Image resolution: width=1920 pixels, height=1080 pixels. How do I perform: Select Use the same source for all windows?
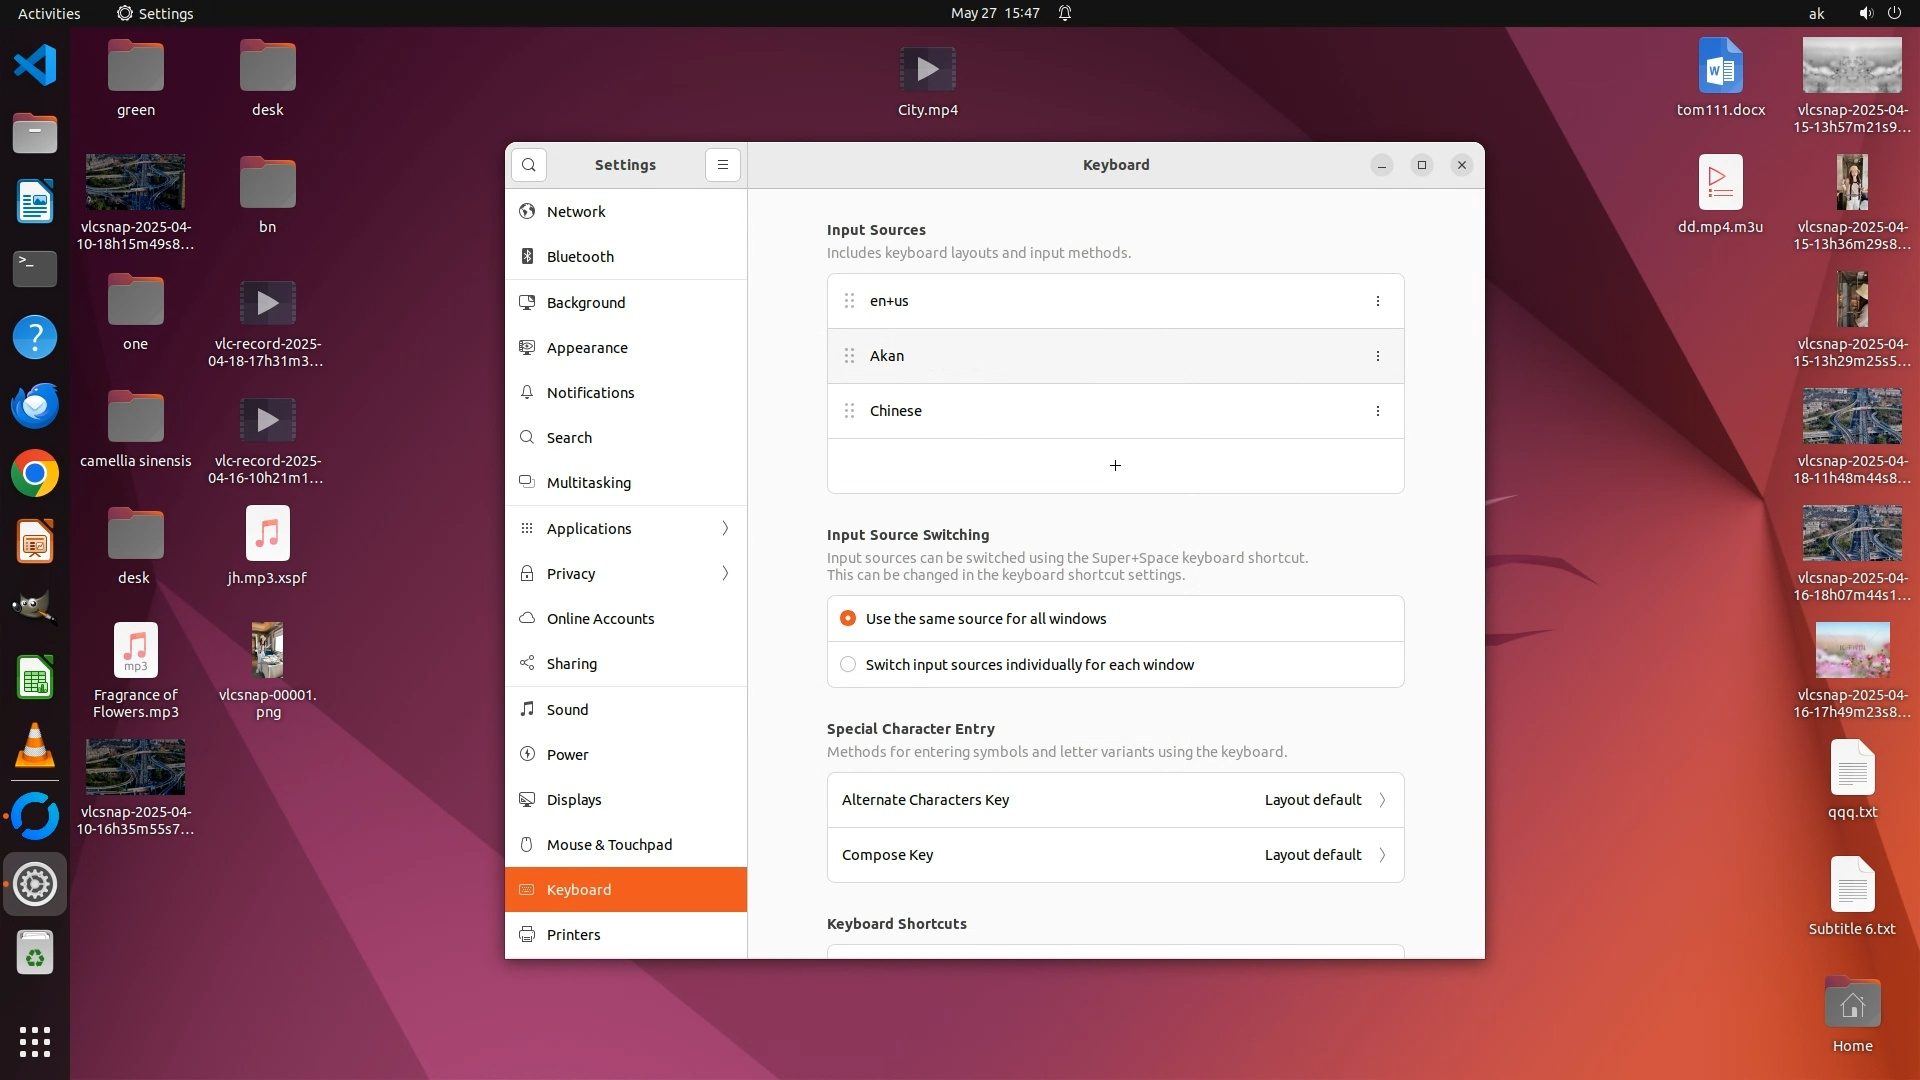848,619
